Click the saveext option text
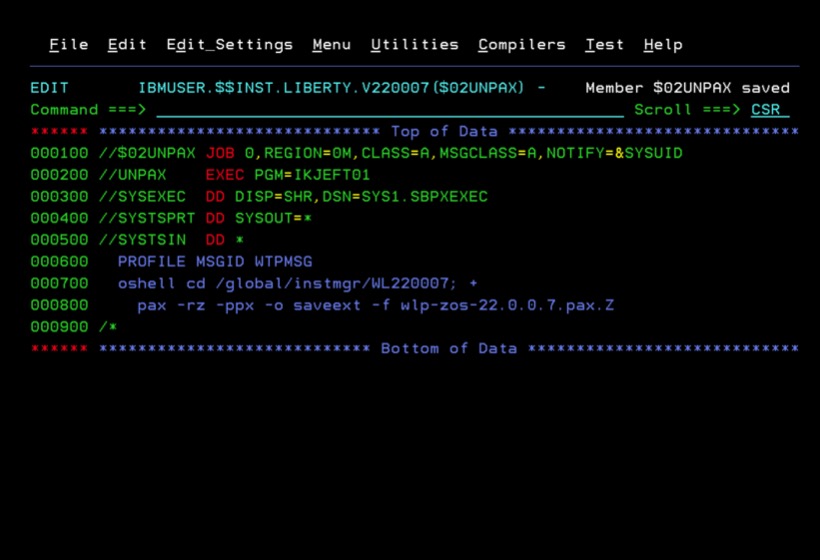820x560 pixels. (x=327, y=305)
